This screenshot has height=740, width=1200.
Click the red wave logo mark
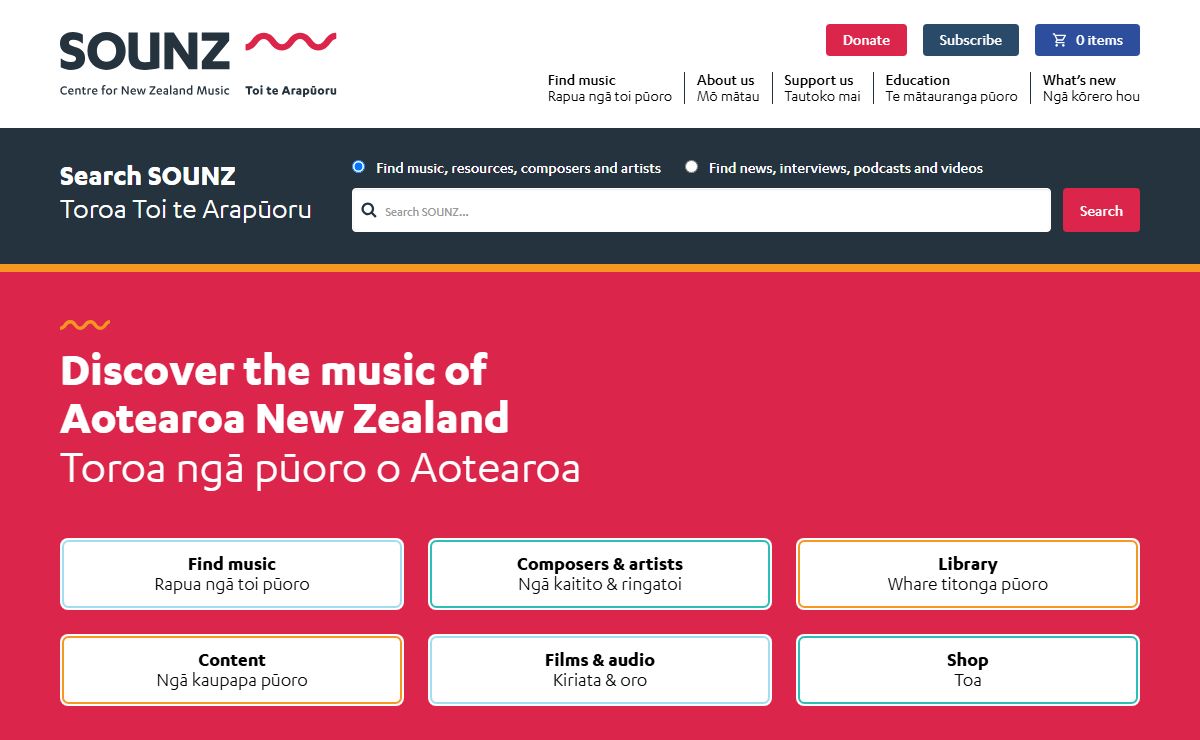(291, 41)
